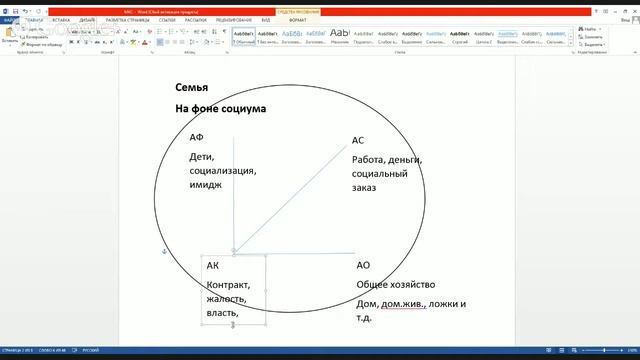Click the numbered list icon
Viewport: 640px width, 360px height.
click(x=172, y=31)
